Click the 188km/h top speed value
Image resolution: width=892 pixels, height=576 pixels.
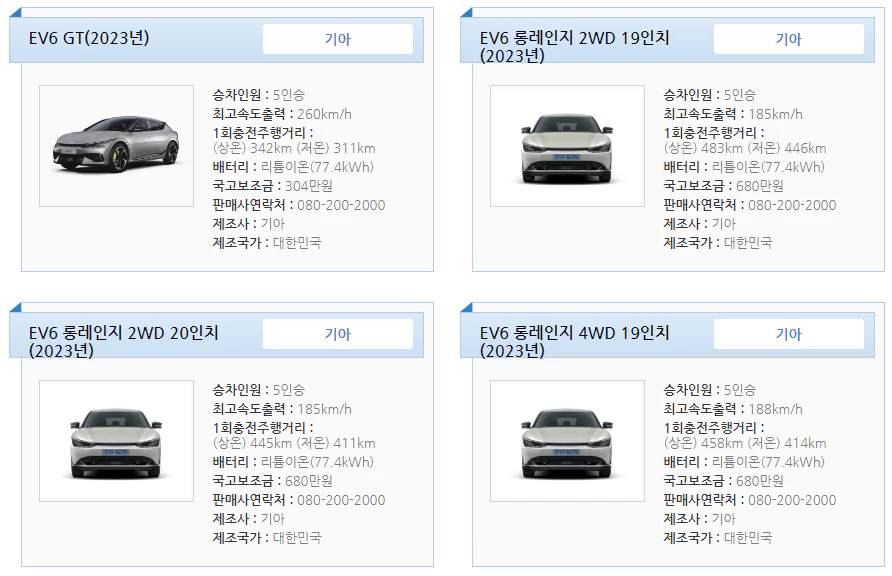click(775, 409)
